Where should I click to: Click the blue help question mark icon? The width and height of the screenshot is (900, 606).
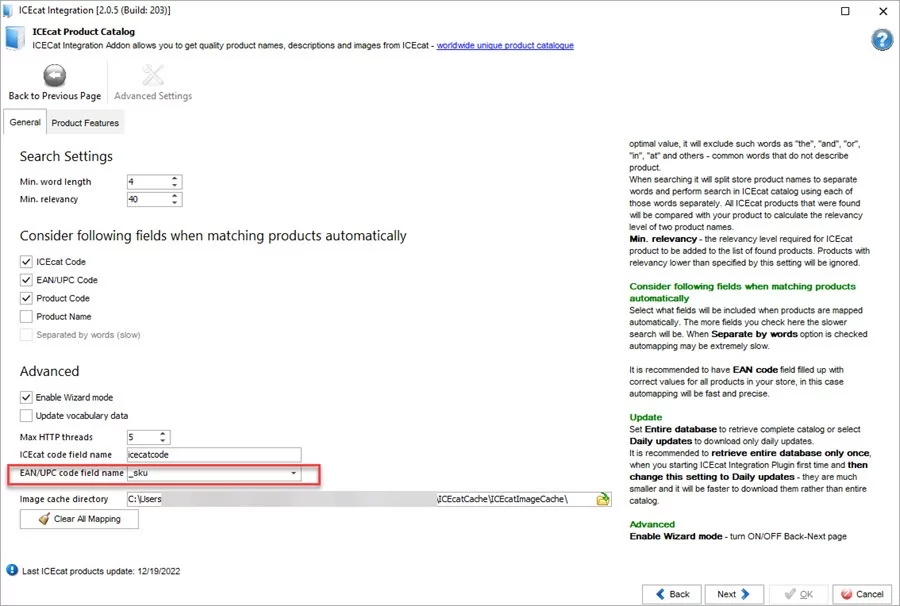[881, 40]
